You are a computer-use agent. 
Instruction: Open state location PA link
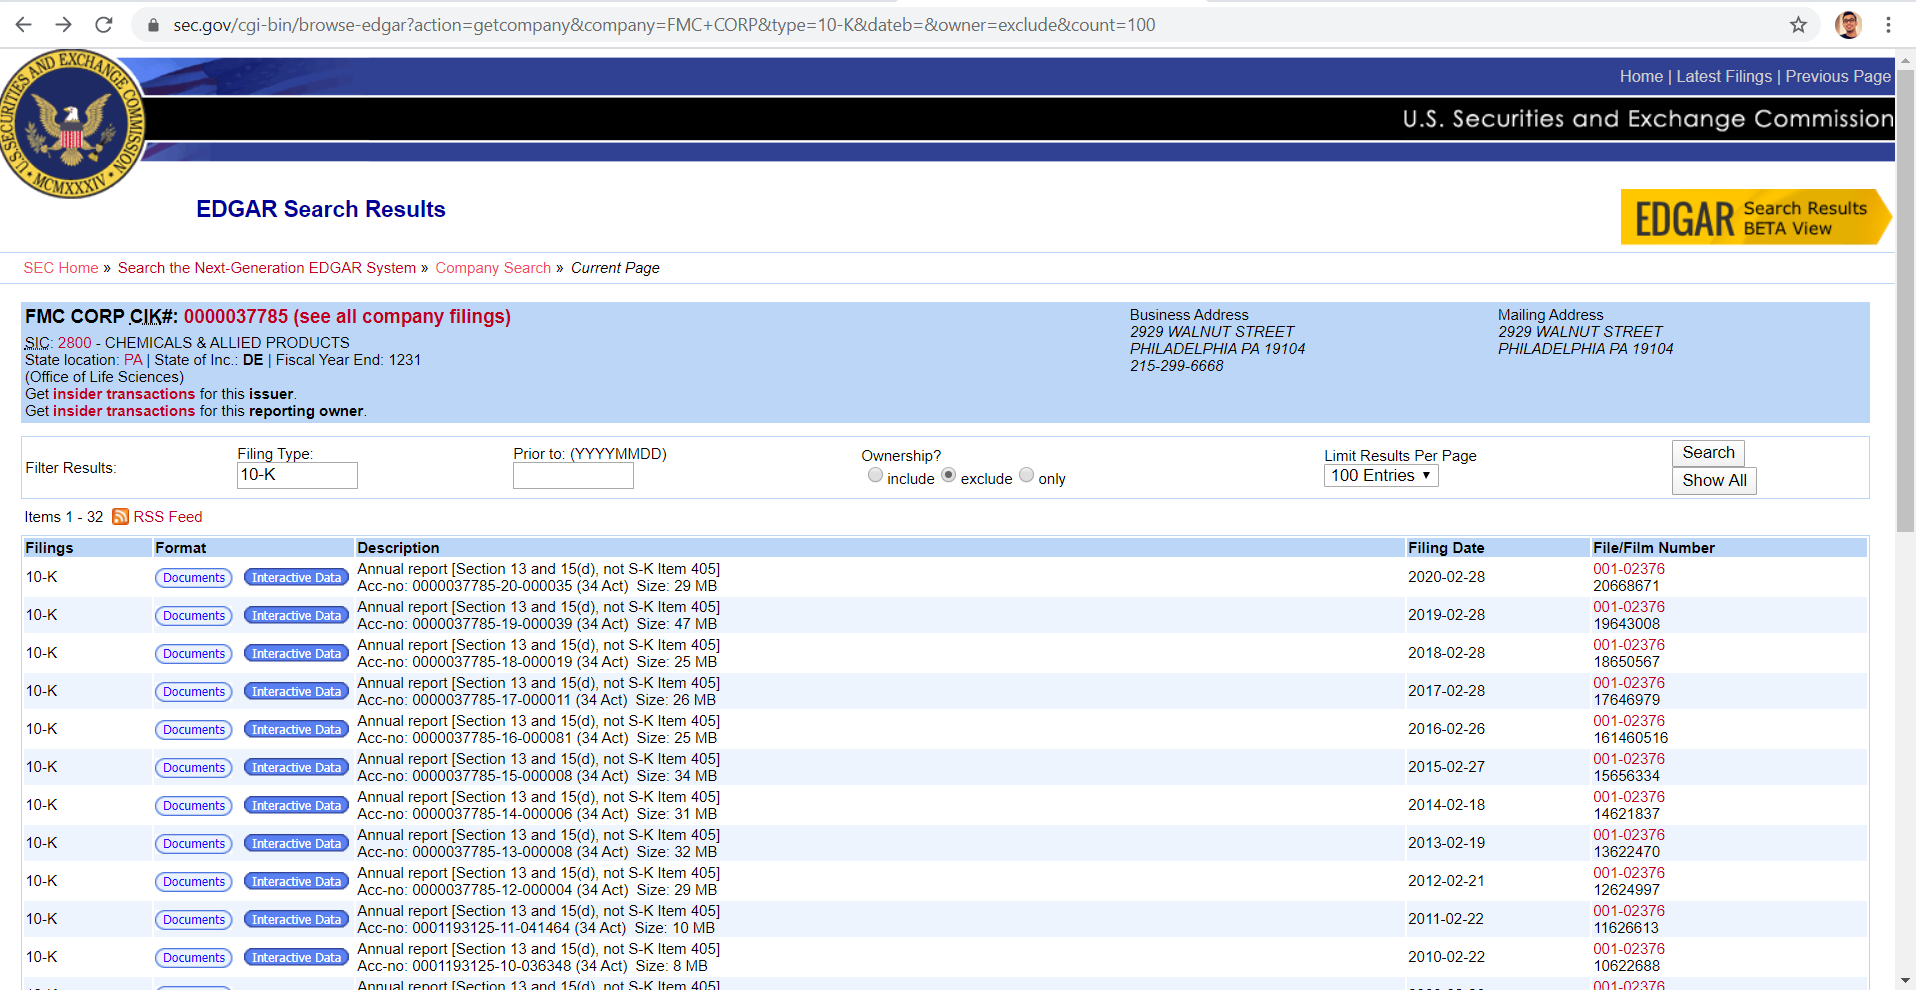pos(133,360)
